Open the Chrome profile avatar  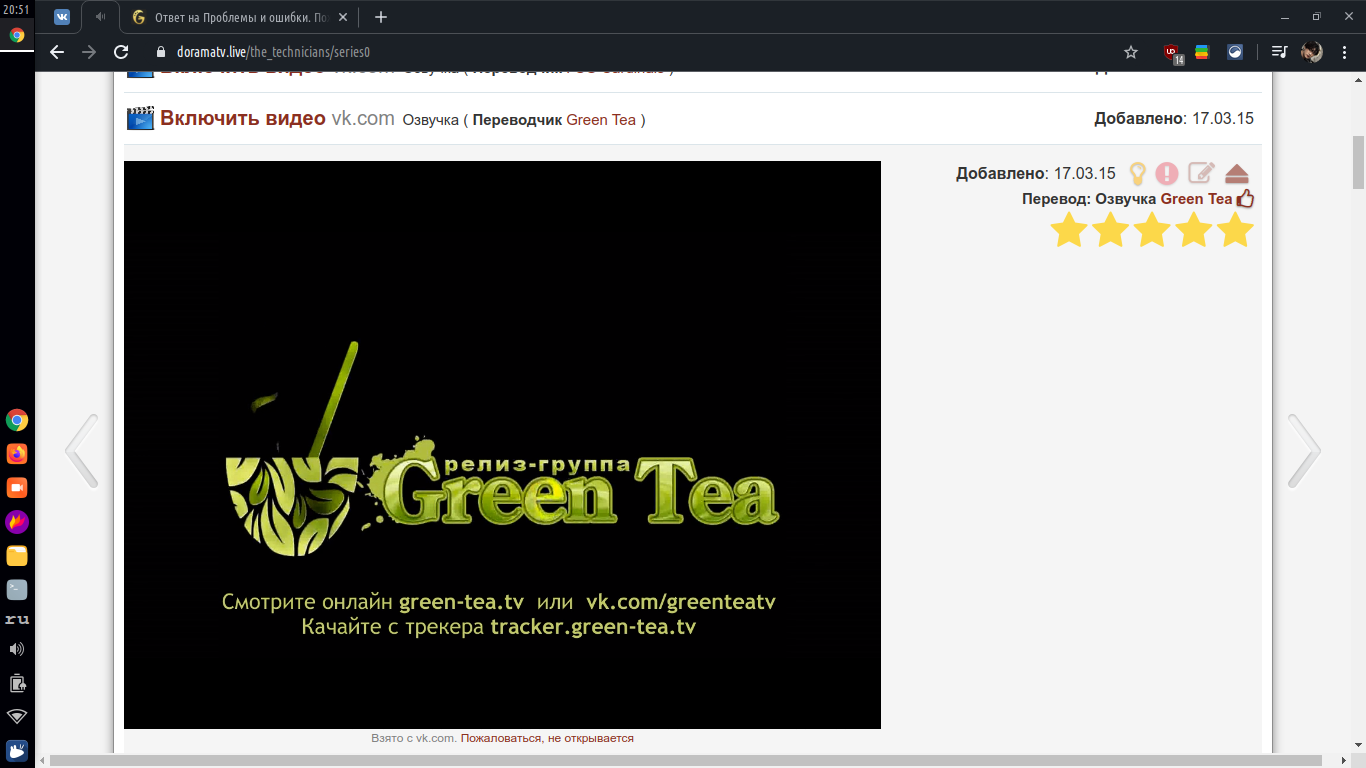(1312, 52)
